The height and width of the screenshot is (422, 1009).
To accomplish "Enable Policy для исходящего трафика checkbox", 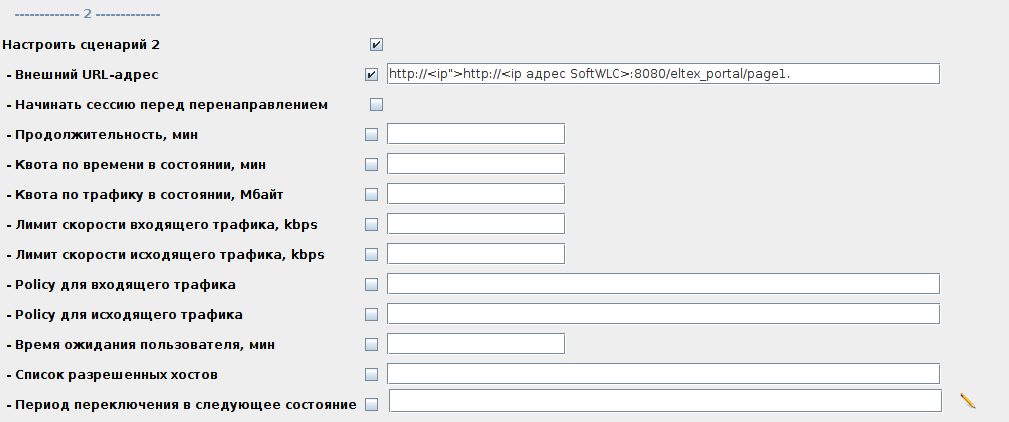I will point(372,314).
